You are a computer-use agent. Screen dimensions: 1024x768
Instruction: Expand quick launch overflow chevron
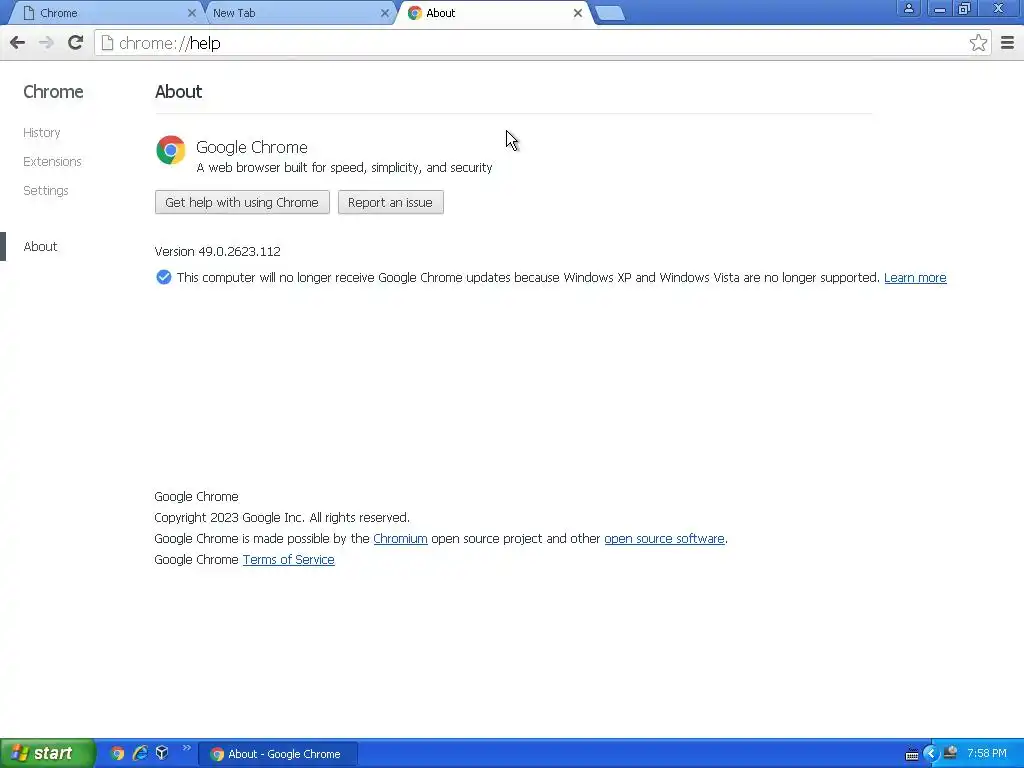pos(187,748)
